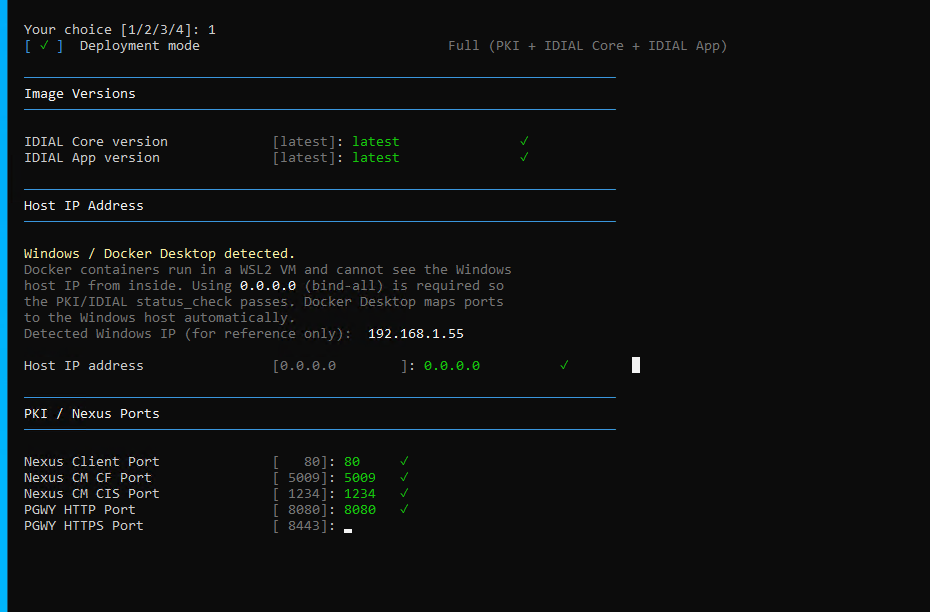Click the PGWY HTTP Port label
This screenshot has width=930, height=612.
[x=79, y=510]
